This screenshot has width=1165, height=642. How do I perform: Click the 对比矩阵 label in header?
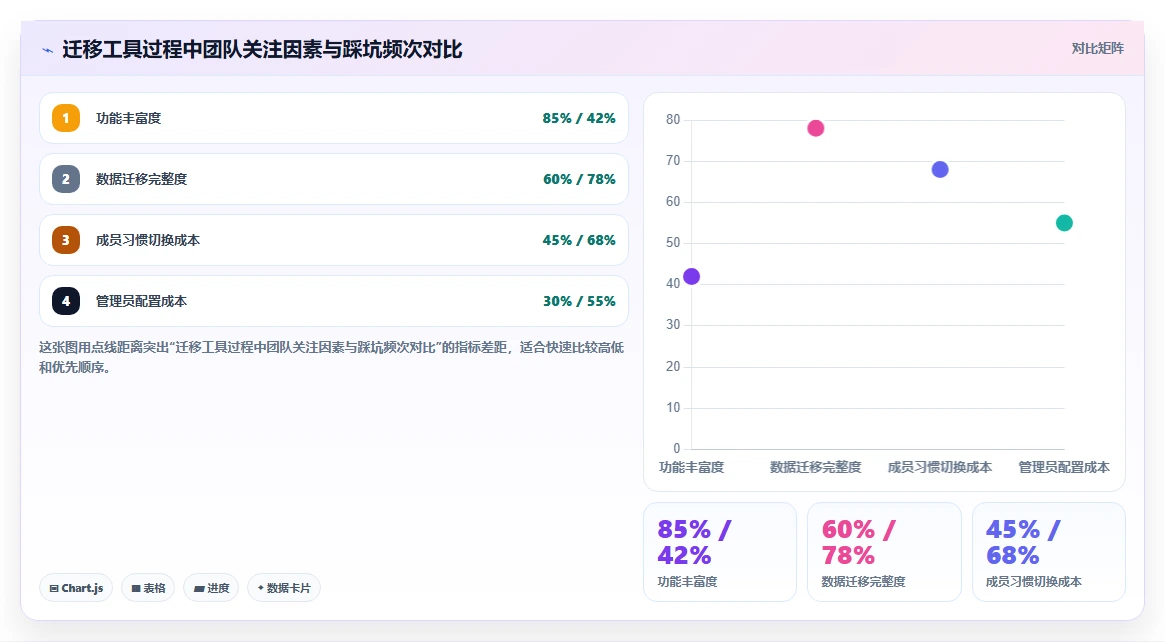pyautogui.click(x=1097, y=48)
